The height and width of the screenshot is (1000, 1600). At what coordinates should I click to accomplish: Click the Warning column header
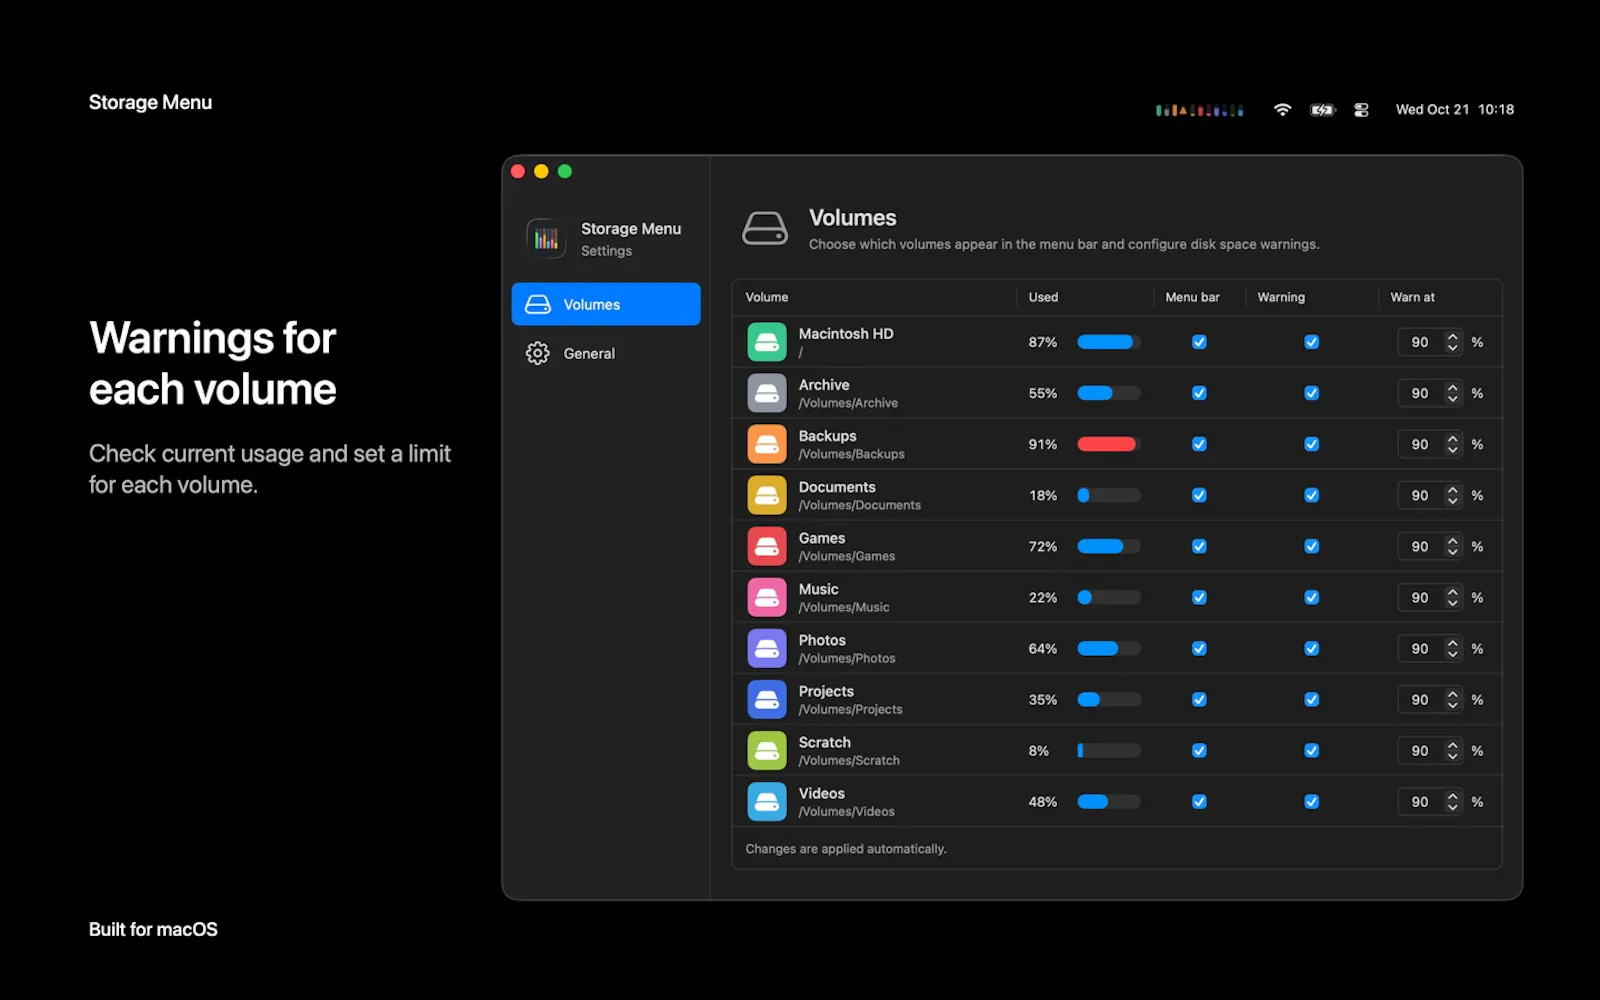point(1281,297)
